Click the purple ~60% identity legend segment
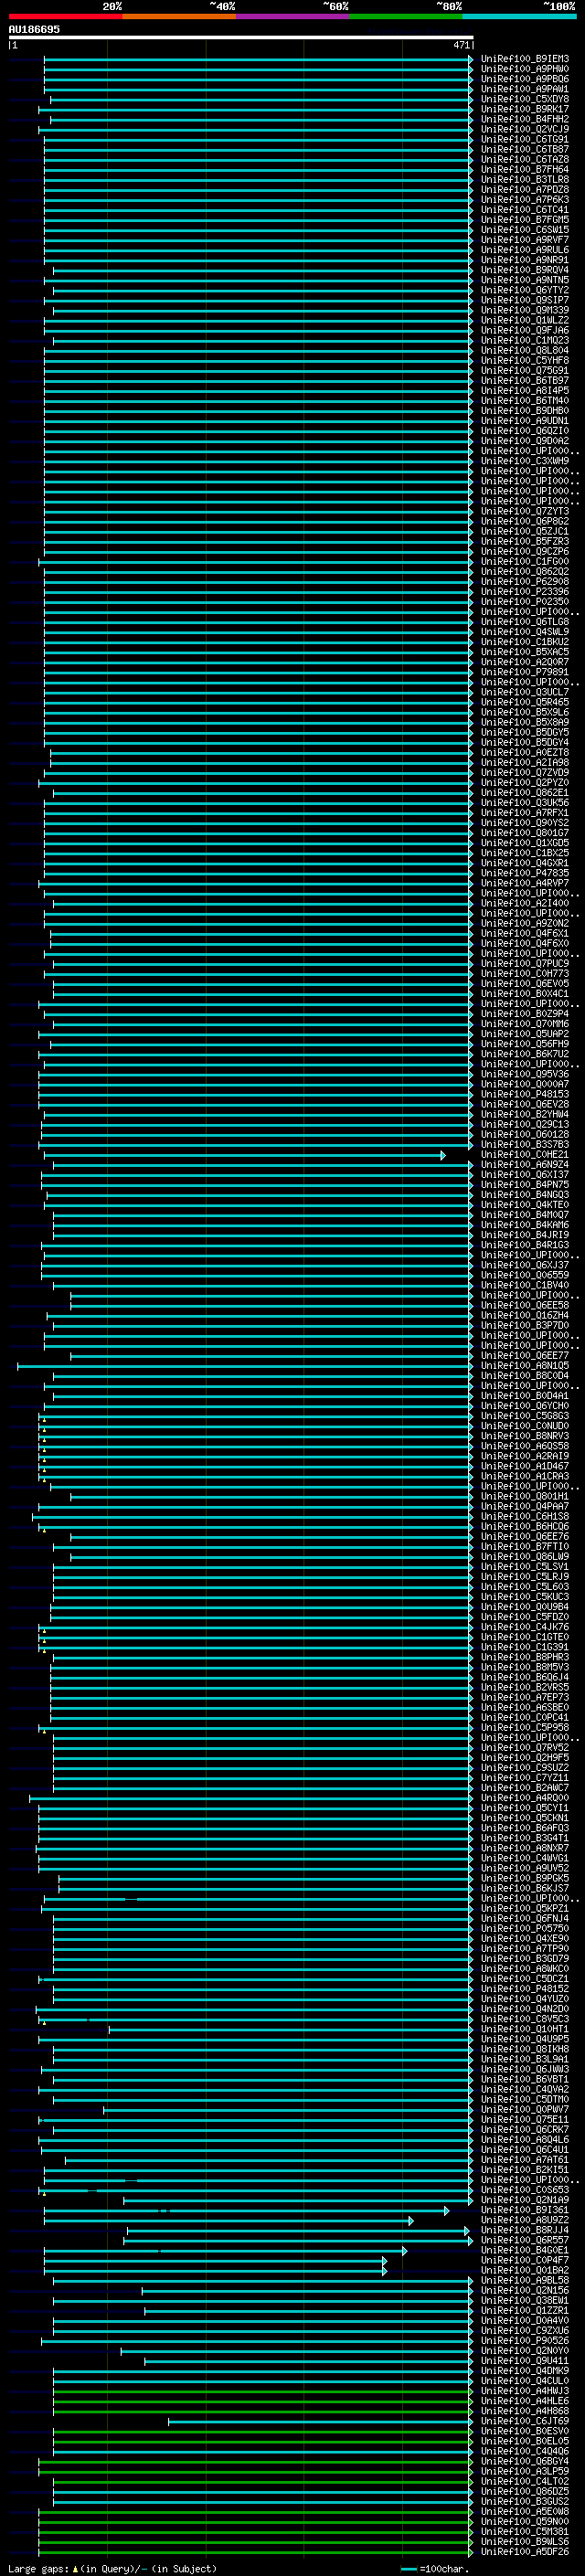This screenshot has height=2576, width=585. 292,16
